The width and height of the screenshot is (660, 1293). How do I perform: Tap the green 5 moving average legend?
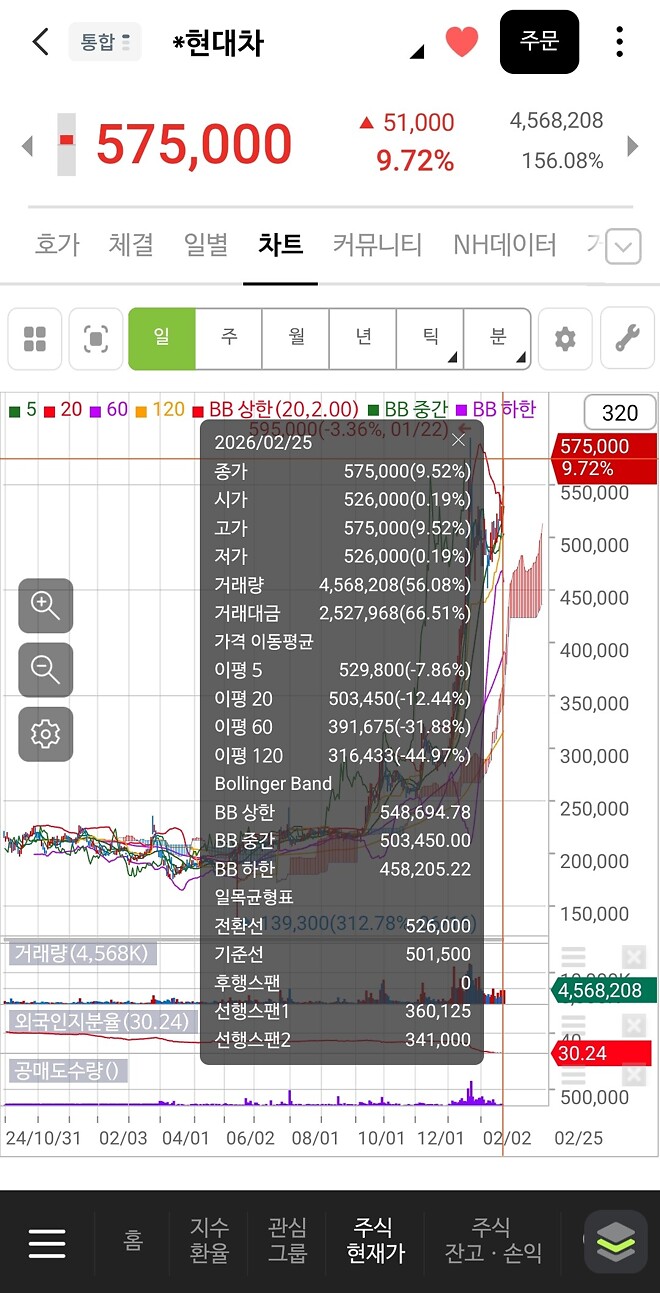(24, 409)
